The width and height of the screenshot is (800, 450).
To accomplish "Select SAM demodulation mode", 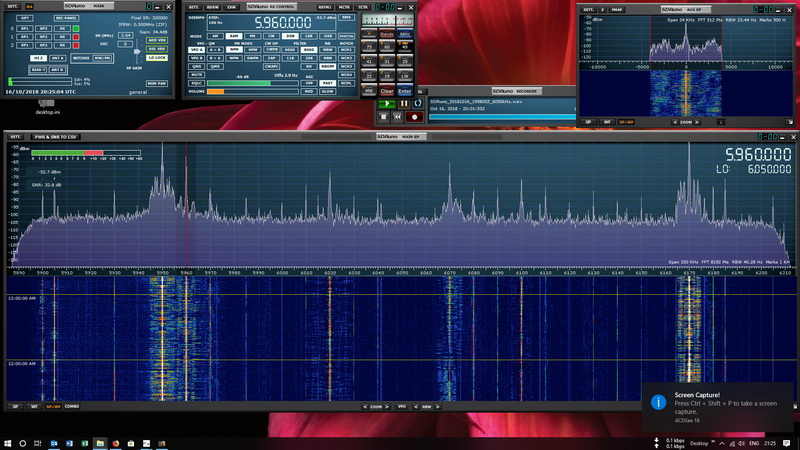I will [234, 36].
